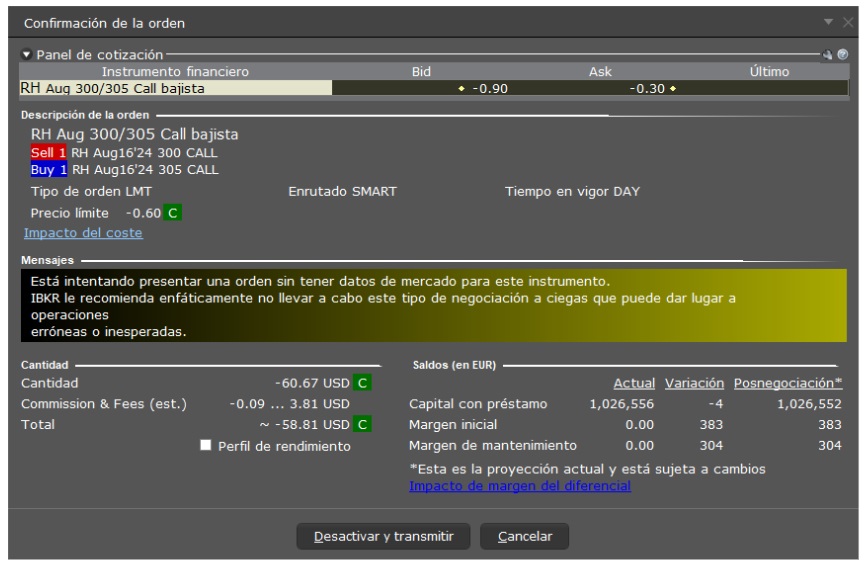Click the green C icon beside Total -58.81 USD
The width and height of the screenshot is (867, 563).
click(x=362, y=424)
